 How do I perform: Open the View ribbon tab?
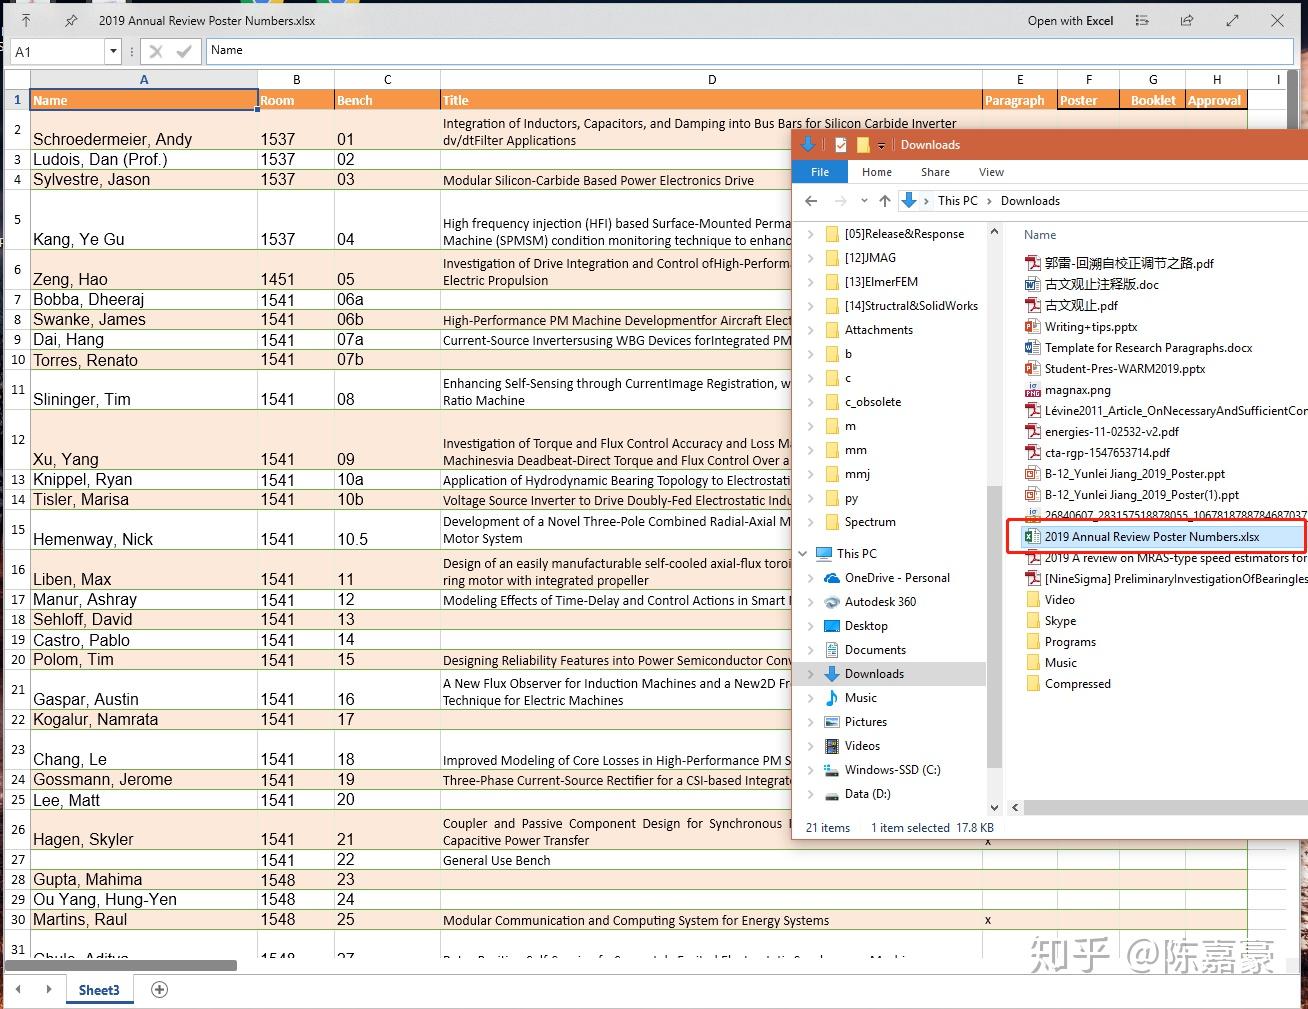[x=991, y=172]
